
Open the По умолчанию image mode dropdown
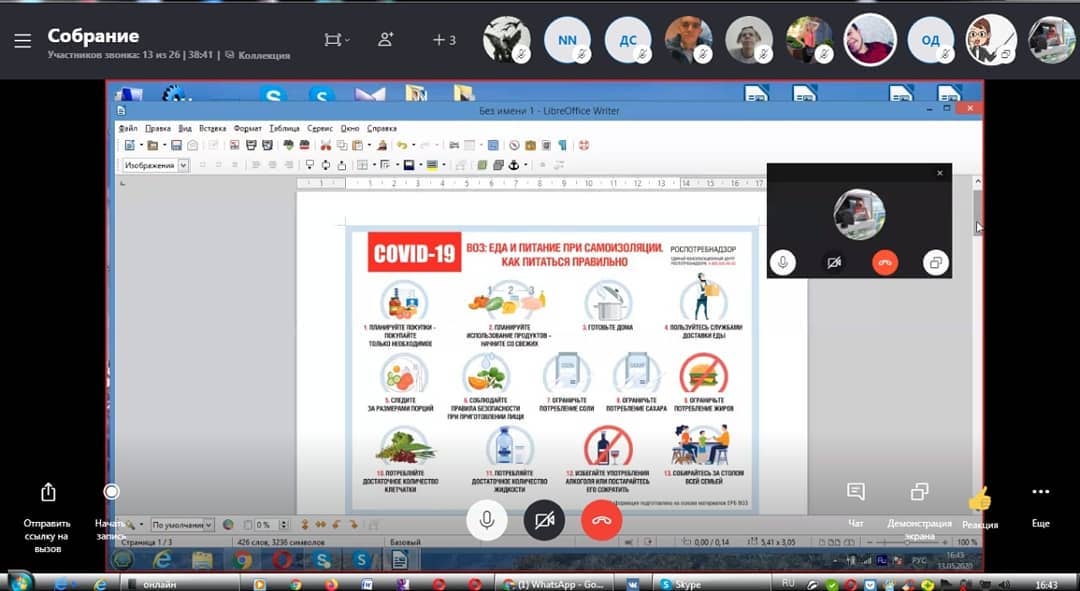[x=183, y=525]
